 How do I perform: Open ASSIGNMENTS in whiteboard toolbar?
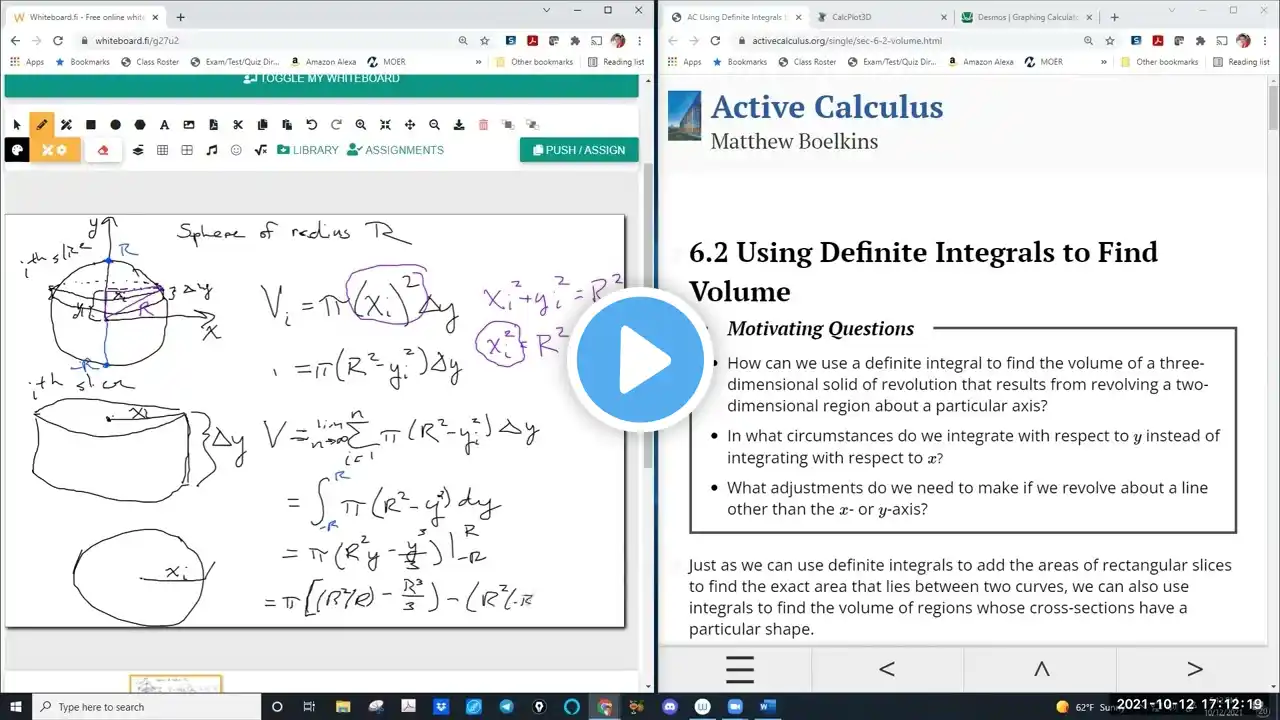click(395, 150)
